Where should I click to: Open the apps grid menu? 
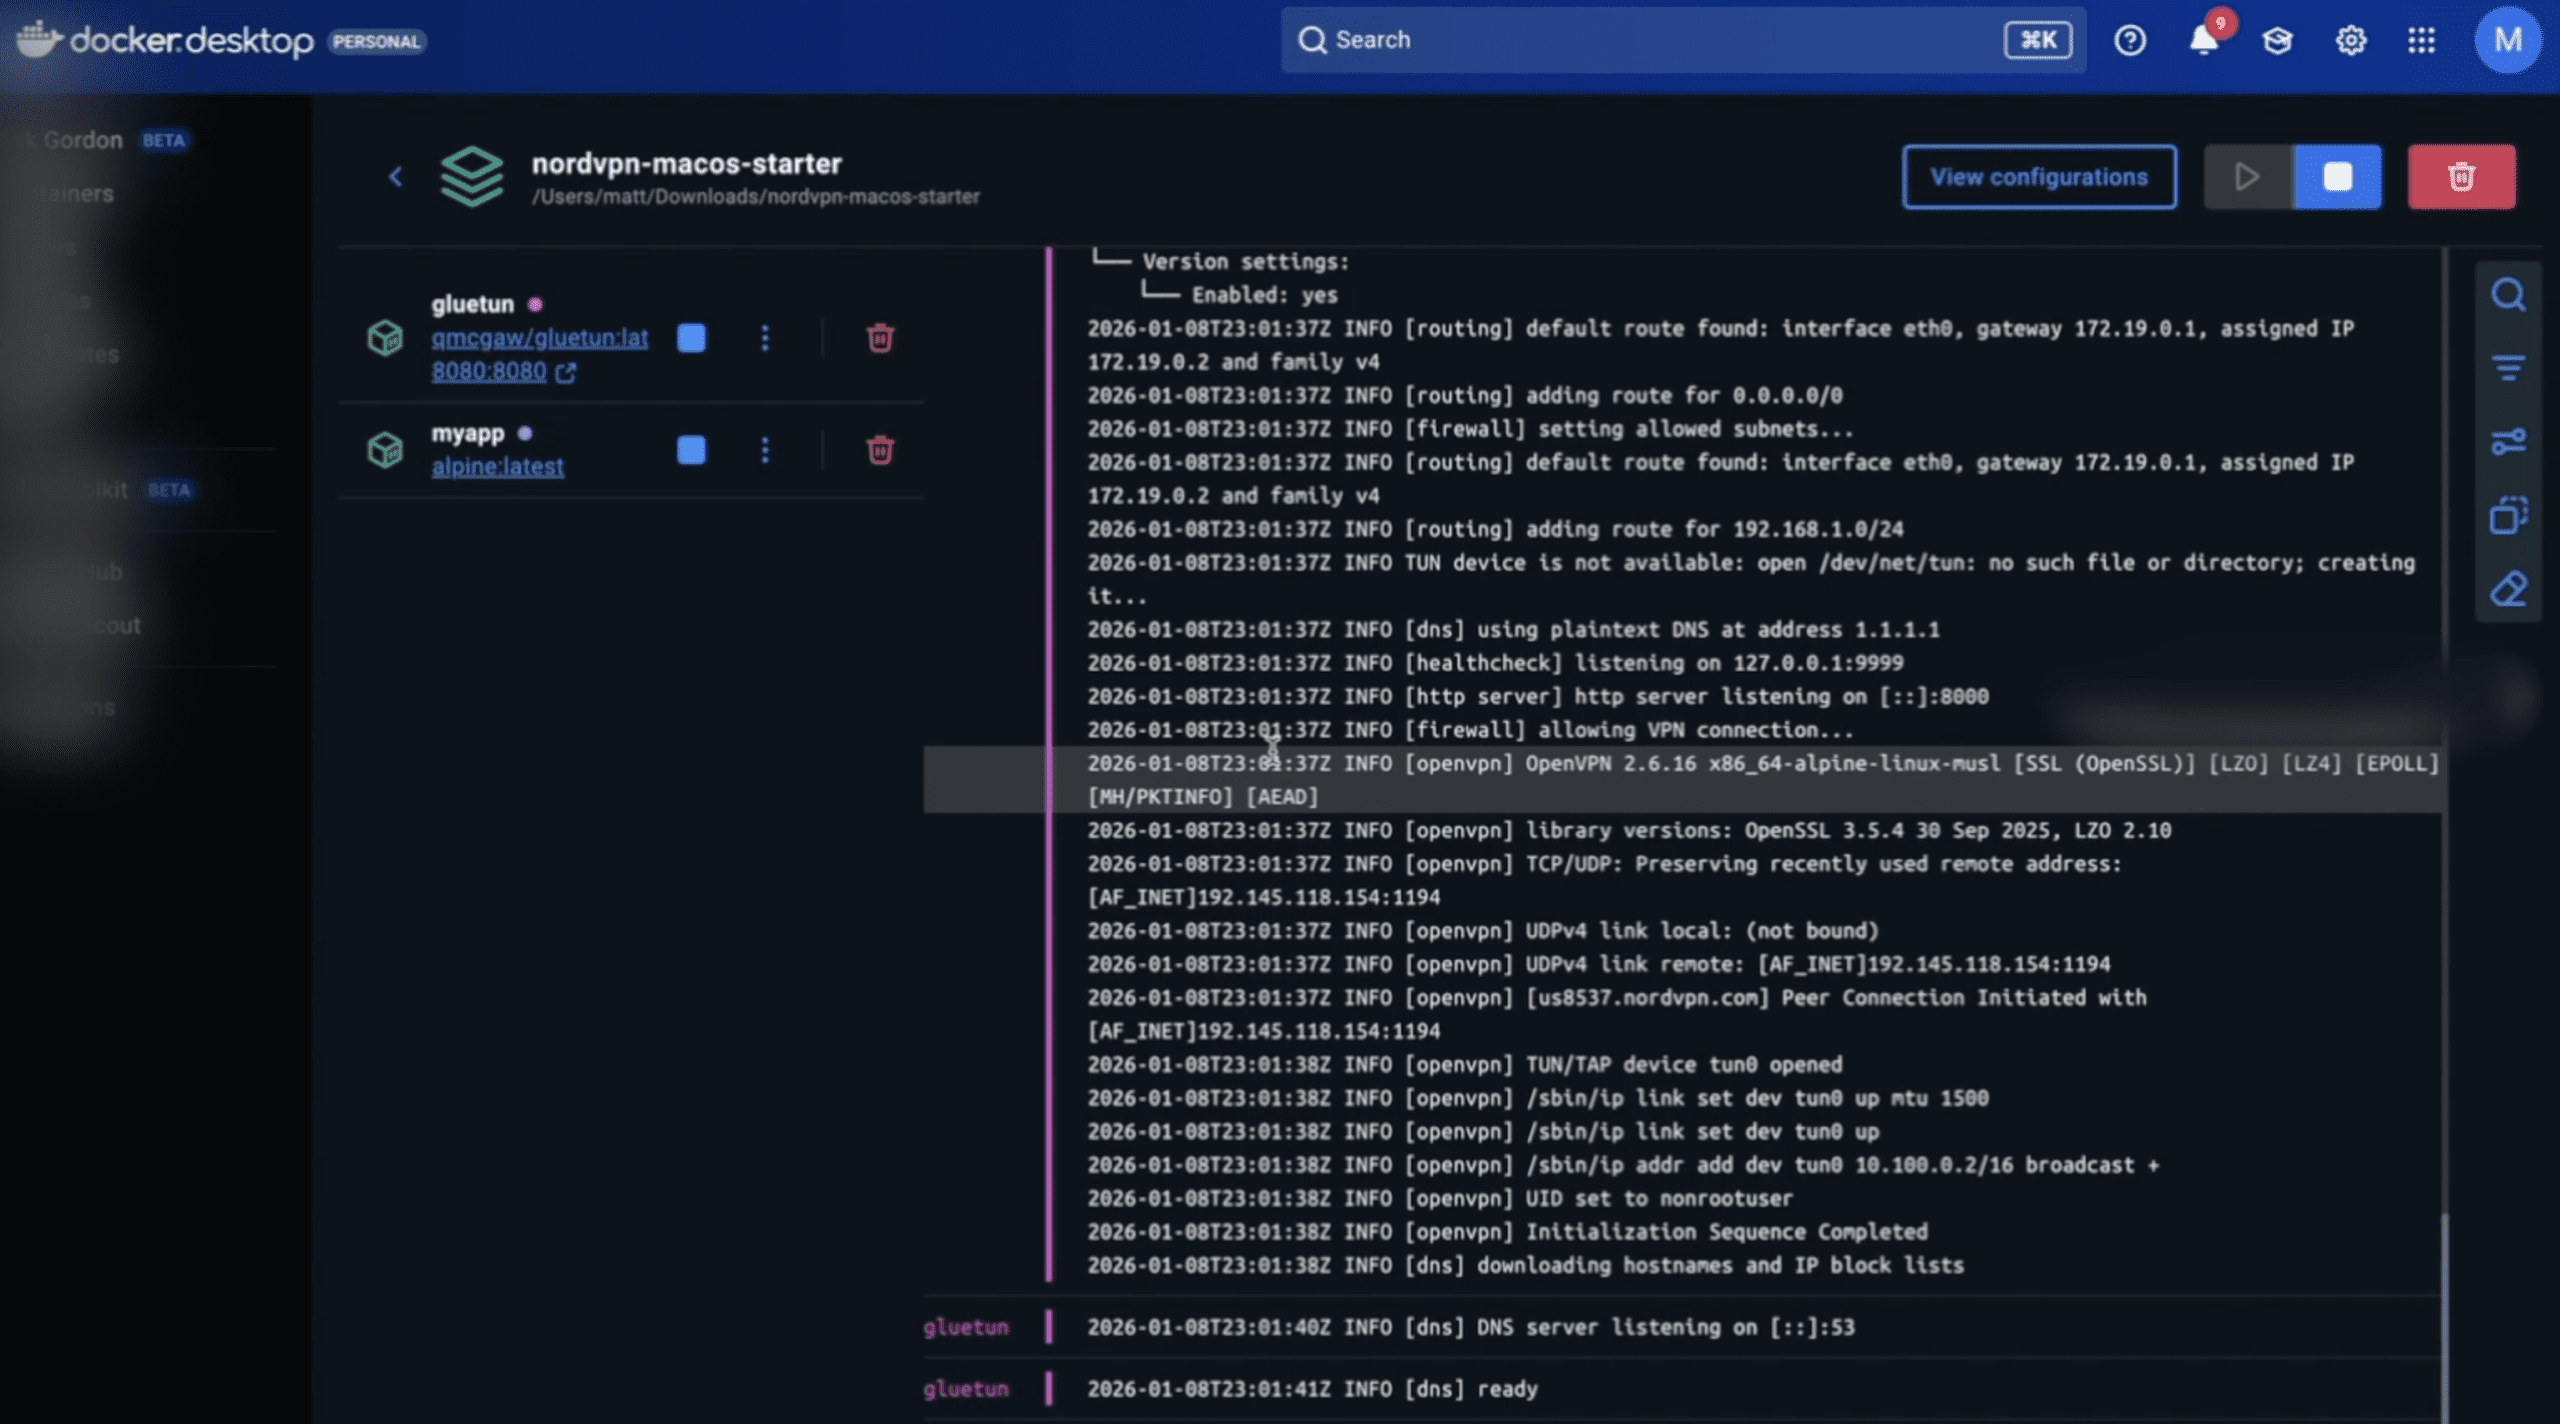(2421, 40)
